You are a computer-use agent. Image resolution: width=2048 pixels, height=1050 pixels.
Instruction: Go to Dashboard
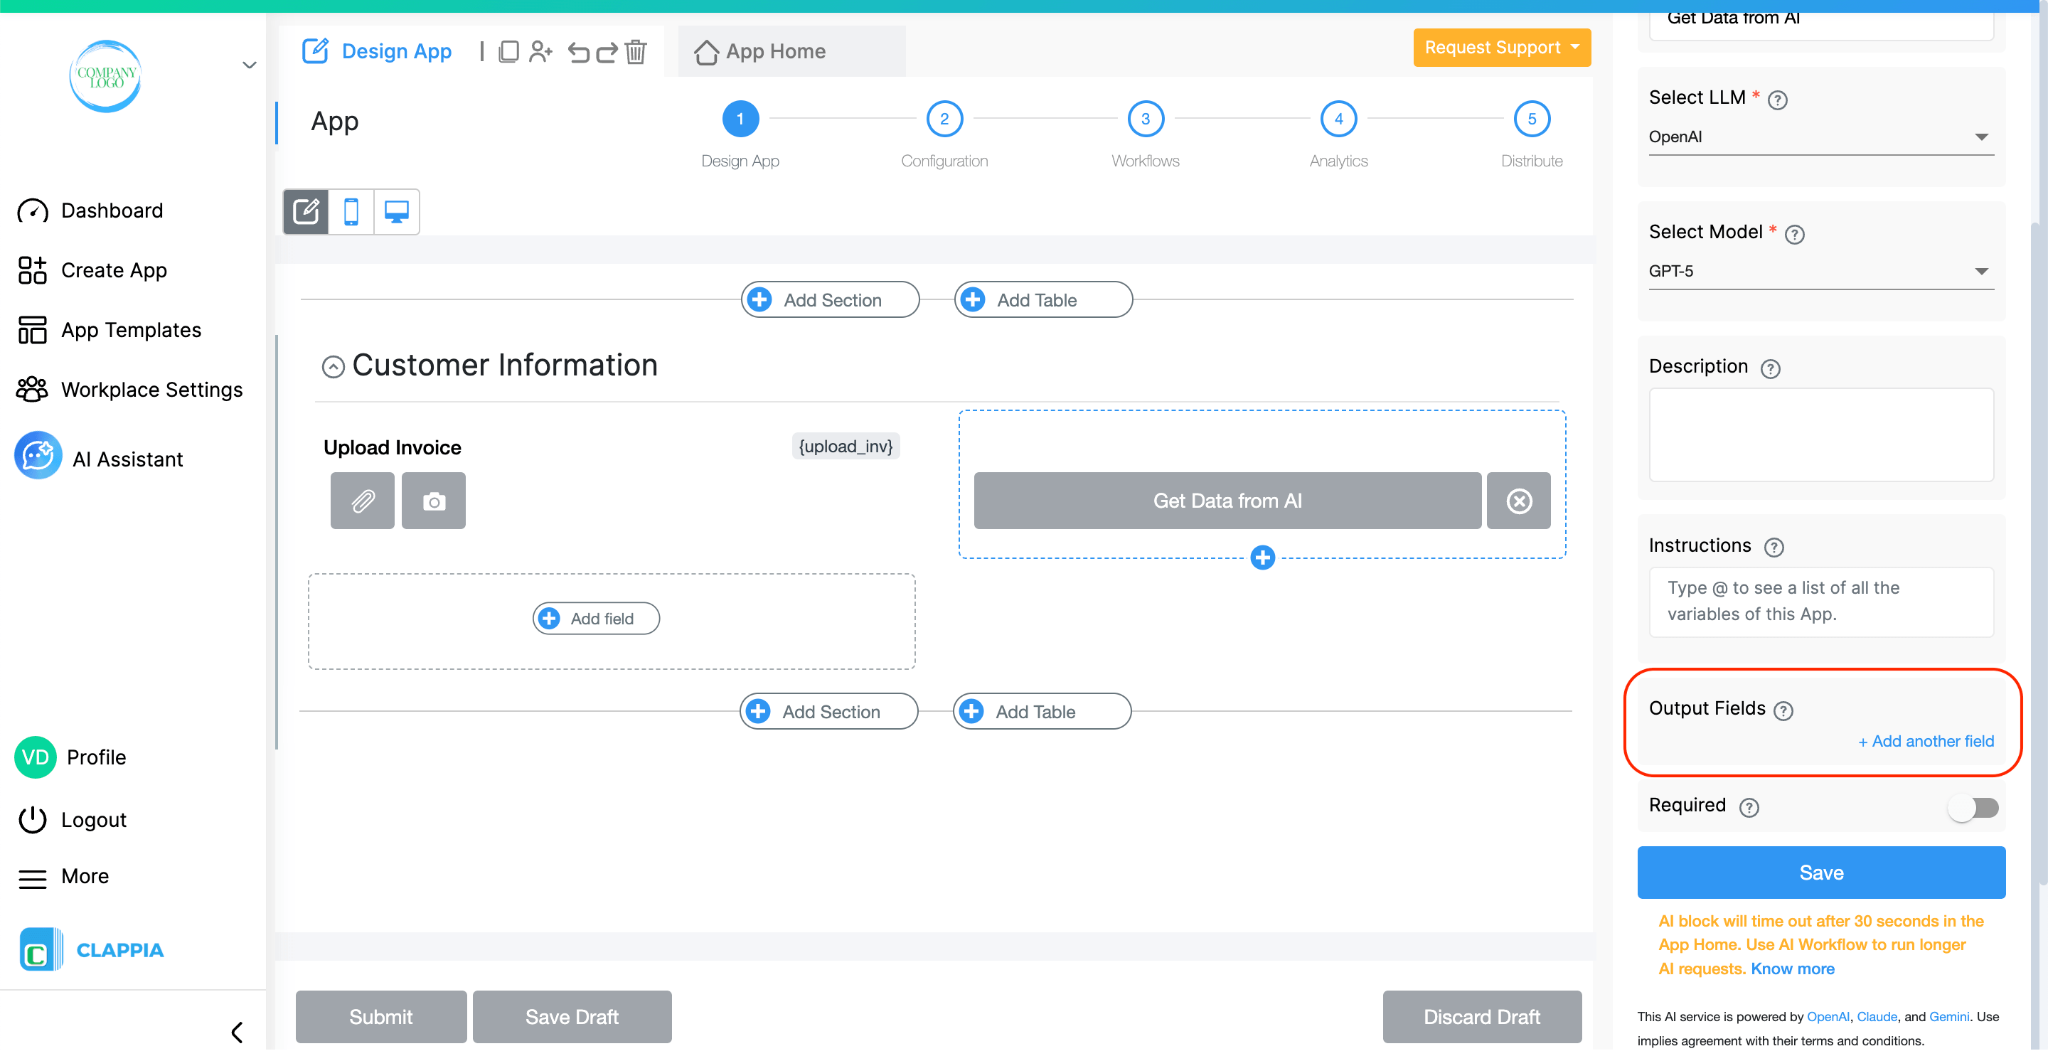tap(90, 210)
